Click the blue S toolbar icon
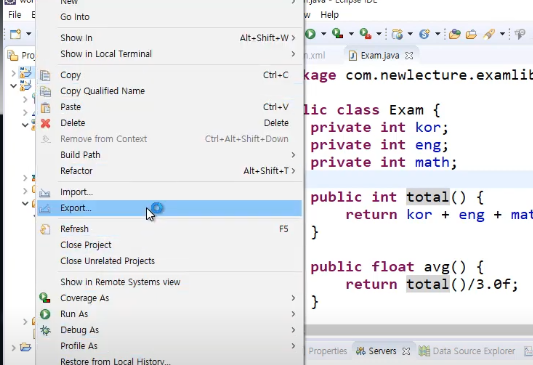The image size is (533, 365). tap(424, 34)
